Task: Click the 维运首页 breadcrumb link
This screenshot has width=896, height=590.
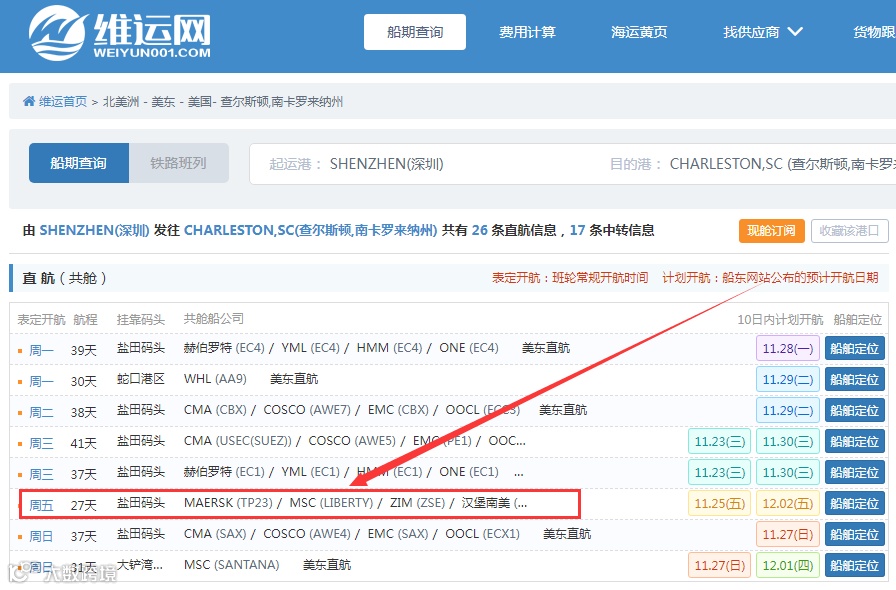Action: (63, 102)
